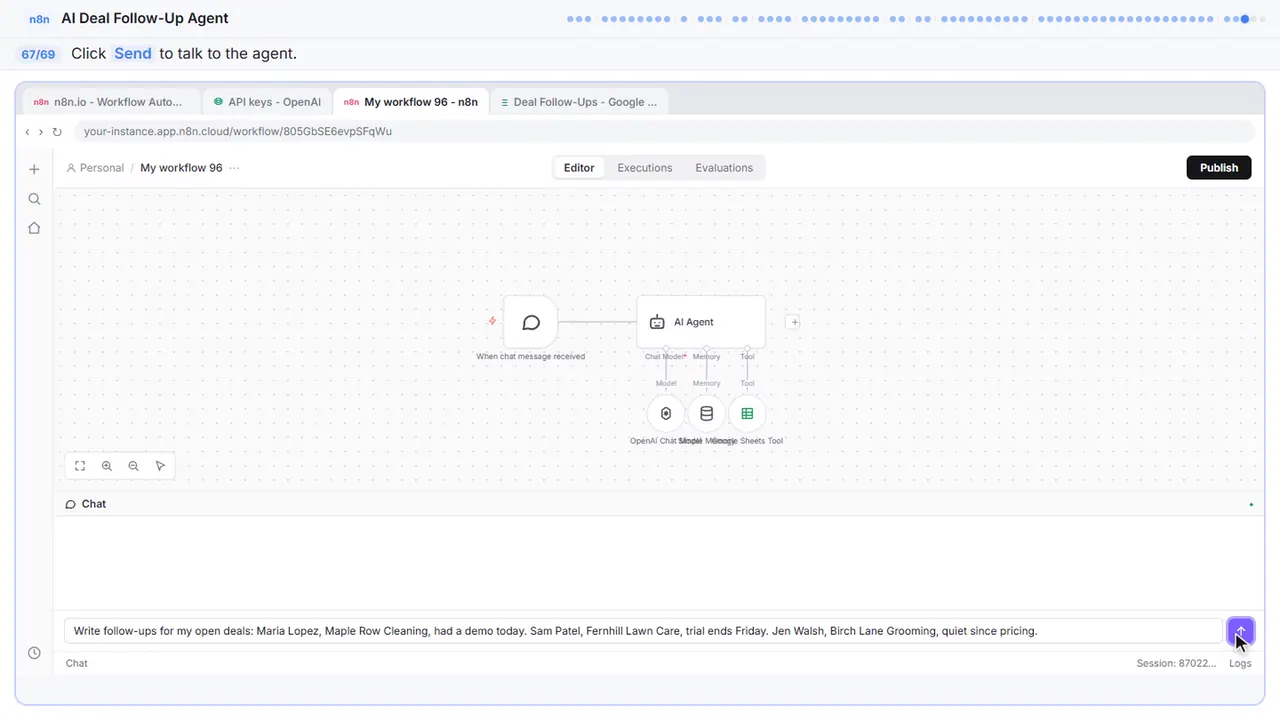Click the highlighted Send word in instructions
This screenshot has height=720, width=1280.
coord(133,54)
